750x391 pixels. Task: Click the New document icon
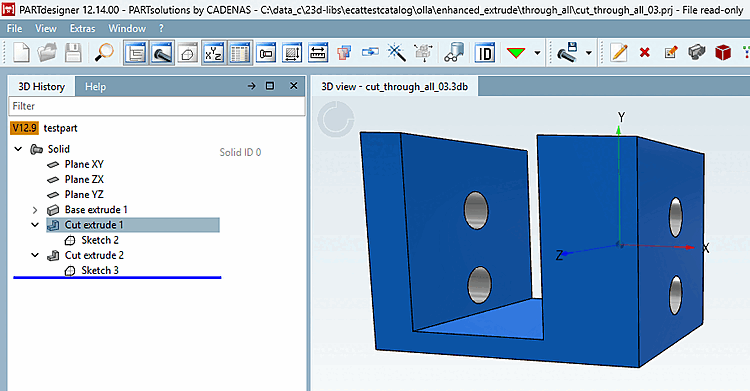click(x=21, y=53)
